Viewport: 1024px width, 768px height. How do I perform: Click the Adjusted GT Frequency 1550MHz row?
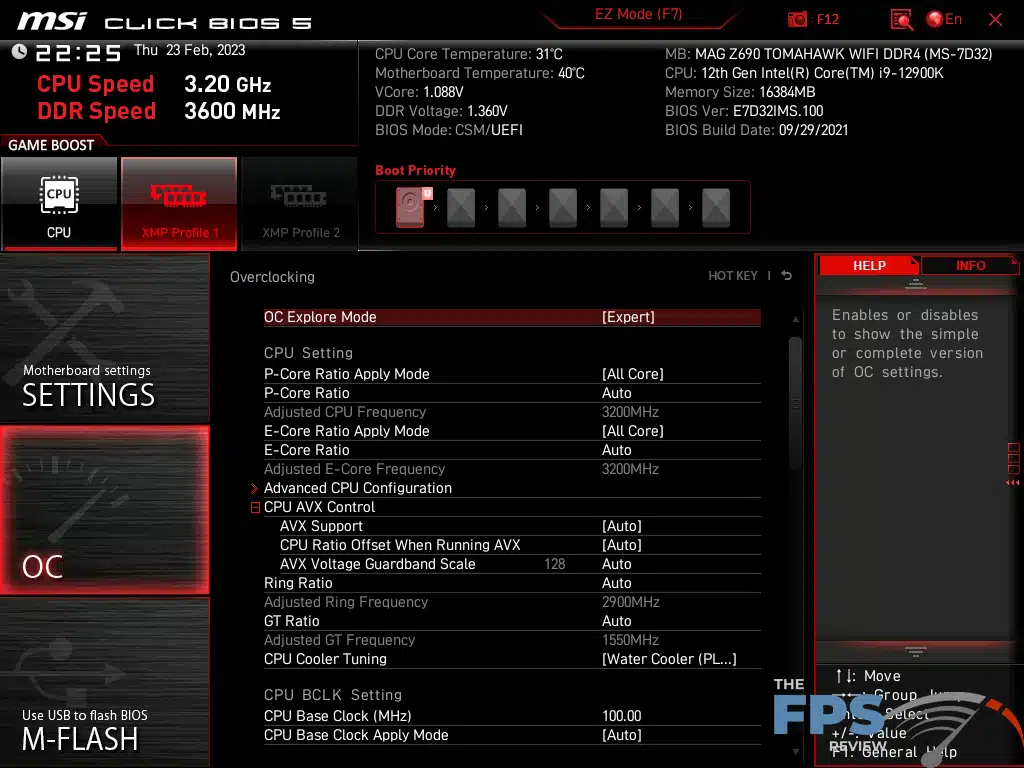coord(512,640)
